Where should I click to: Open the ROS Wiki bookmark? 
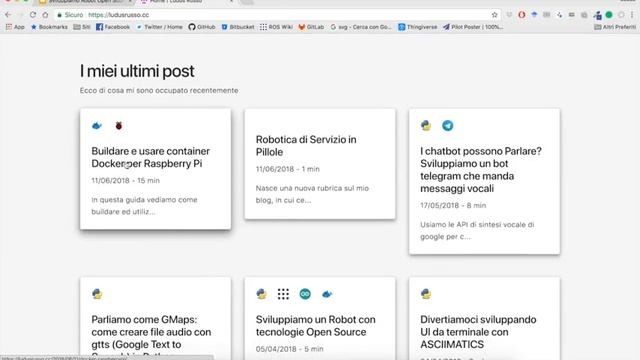pyautogui.click(x=276, y=27)
